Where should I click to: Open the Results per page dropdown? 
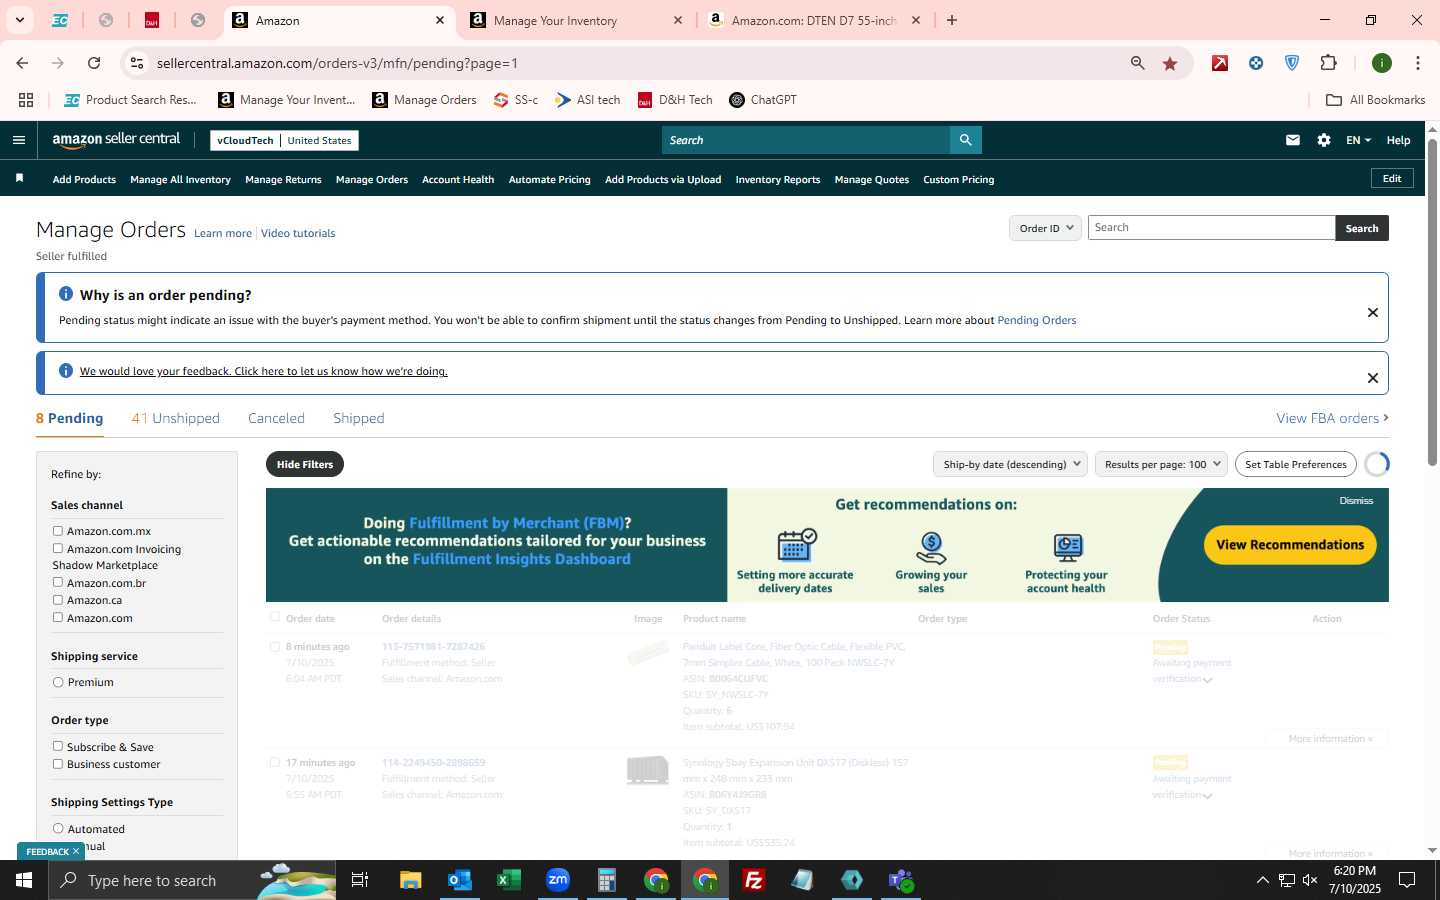(1162, 464)
